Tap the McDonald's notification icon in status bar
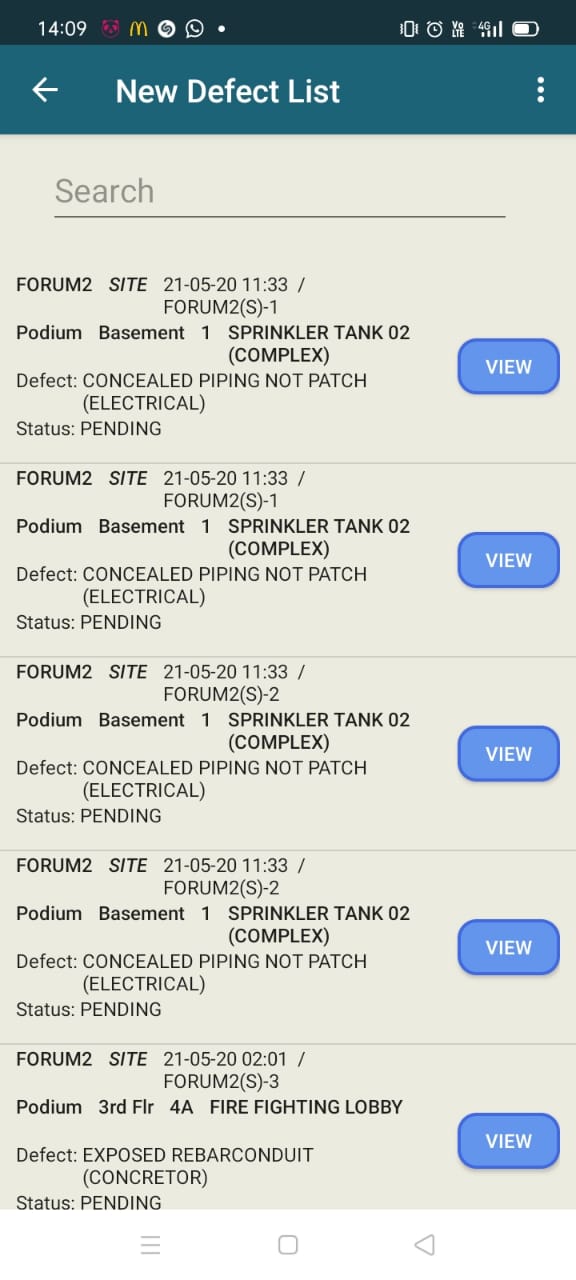Image resolution: width=576 pixels, height=1280 pixels. [139, 28]
